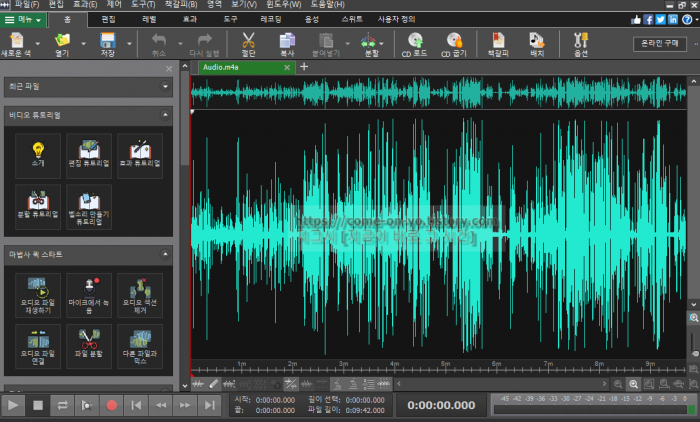Click the 절단 (Cut) scissors icon
The height and width of the screenshot is (422, 700).
click(x=248, y=42)
